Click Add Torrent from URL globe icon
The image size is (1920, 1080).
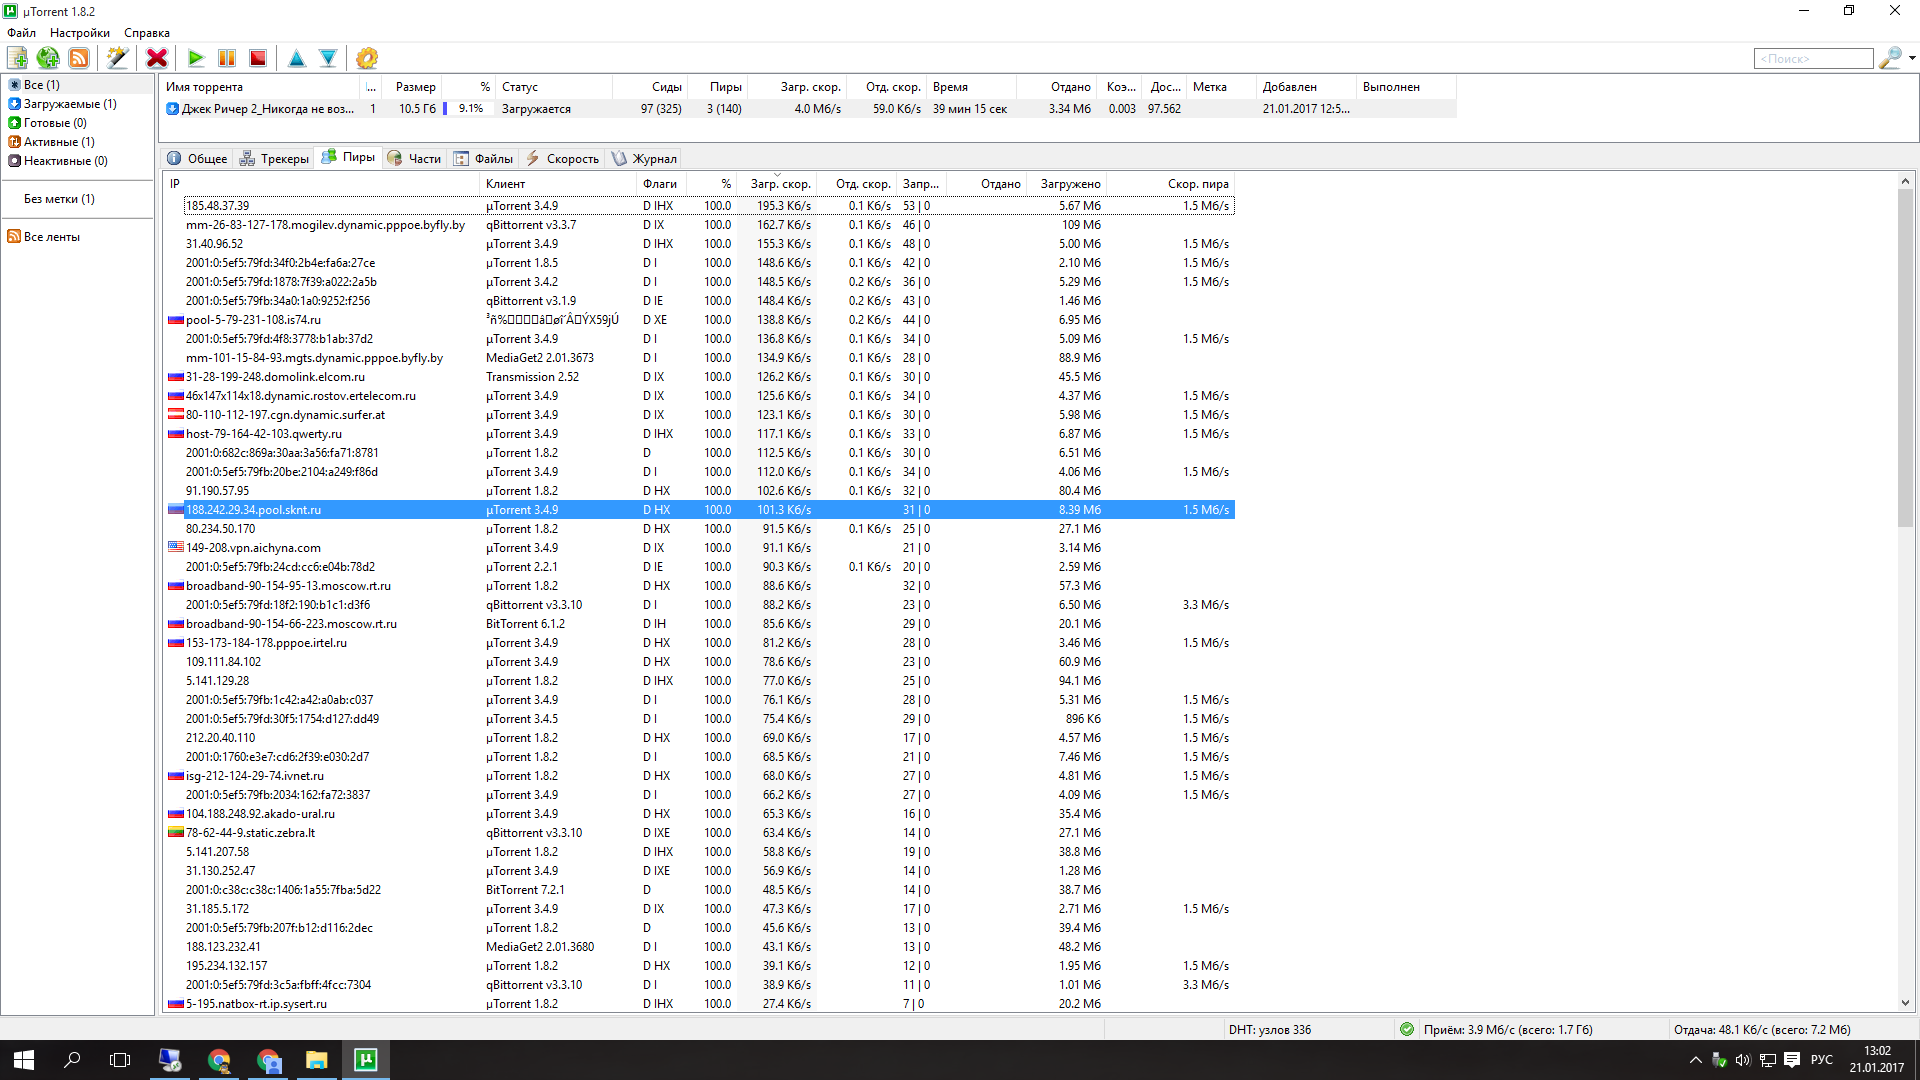[48, 58]
